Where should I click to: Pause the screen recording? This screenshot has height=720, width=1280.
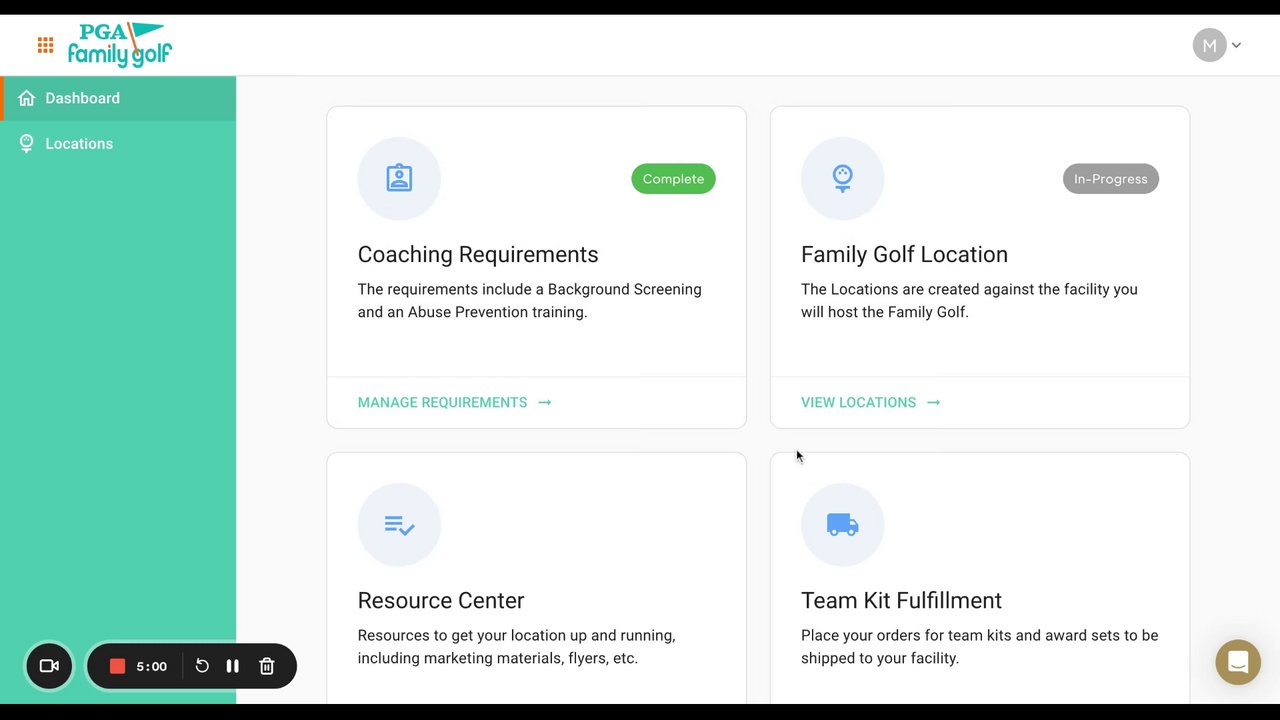tap(232, 666)
